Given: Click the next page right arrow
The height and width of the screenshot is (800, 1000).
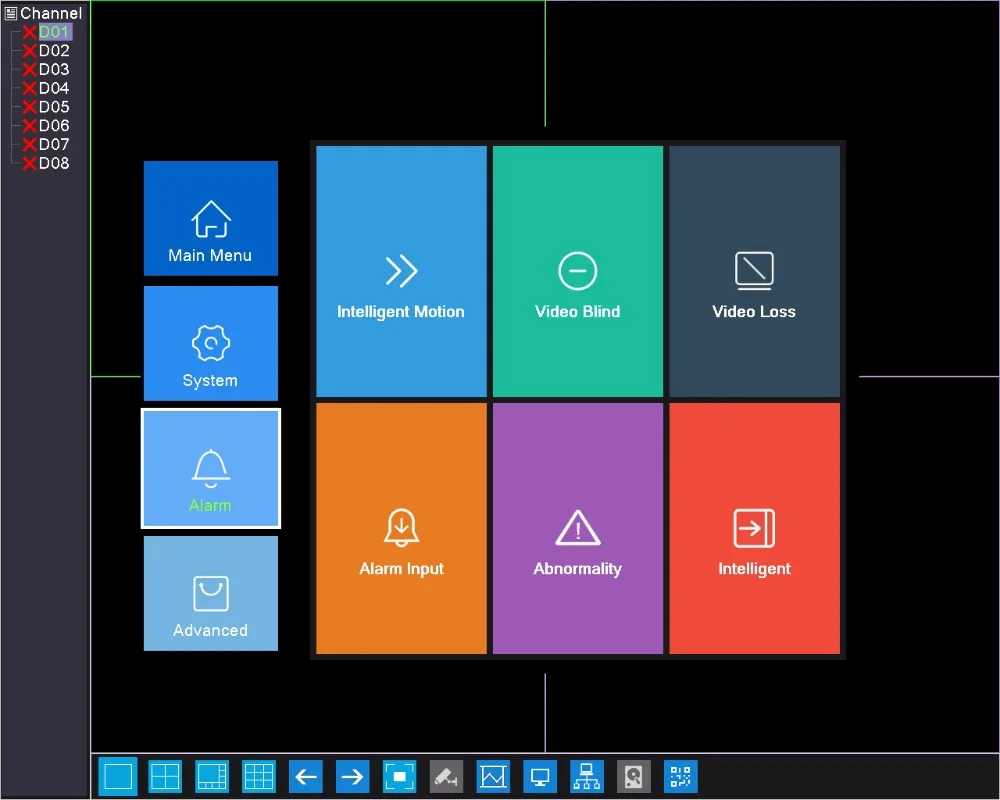Looking at the screenshot, I should (353, 776).
